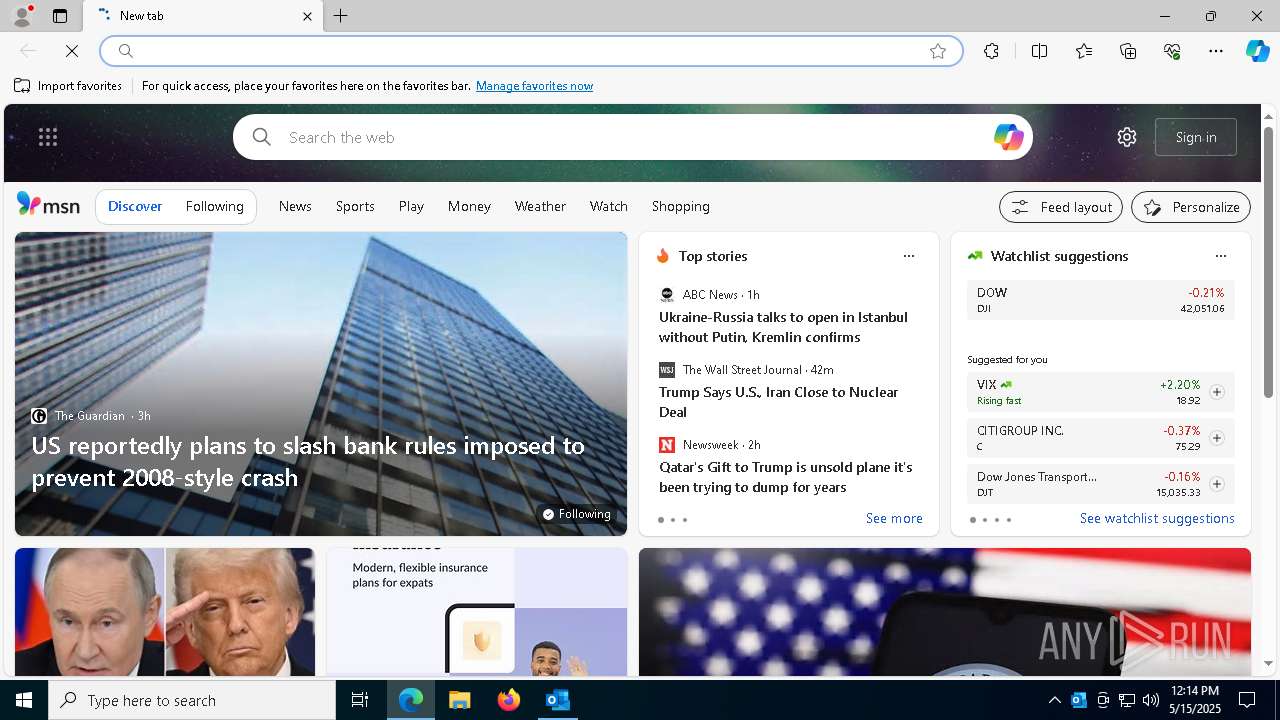Open the News section

click(x=295, y=206)
